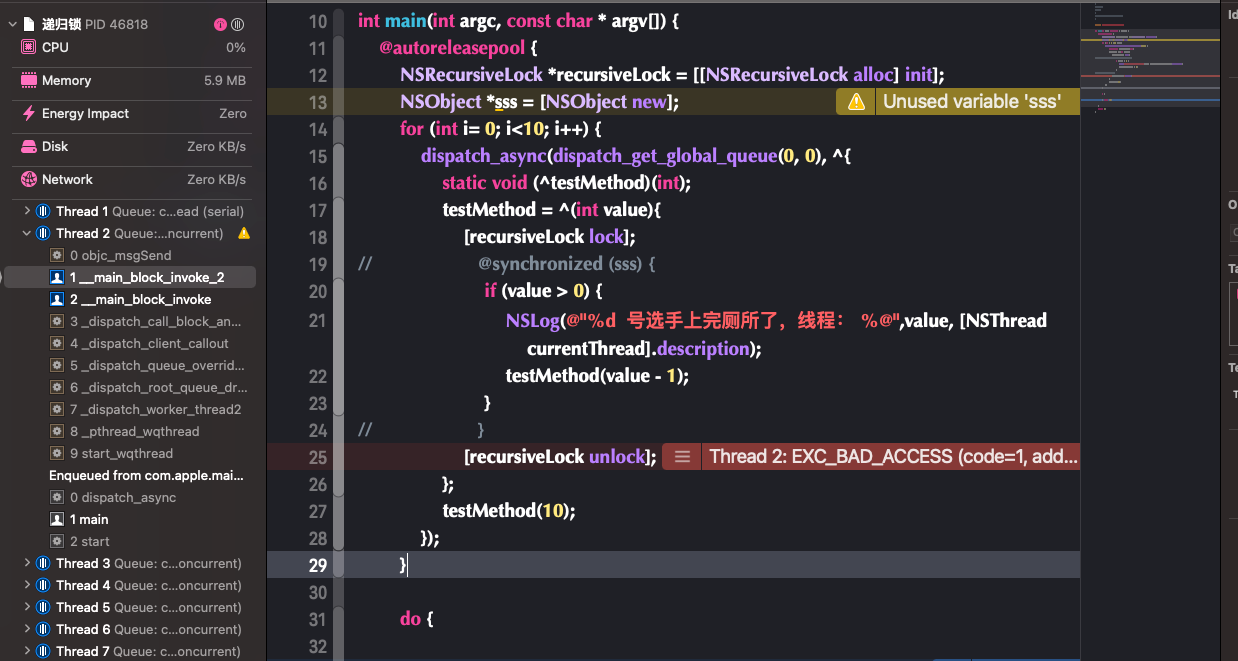
Task: Click the Memory 5.9 MB value
Action: tap(225, 80)
